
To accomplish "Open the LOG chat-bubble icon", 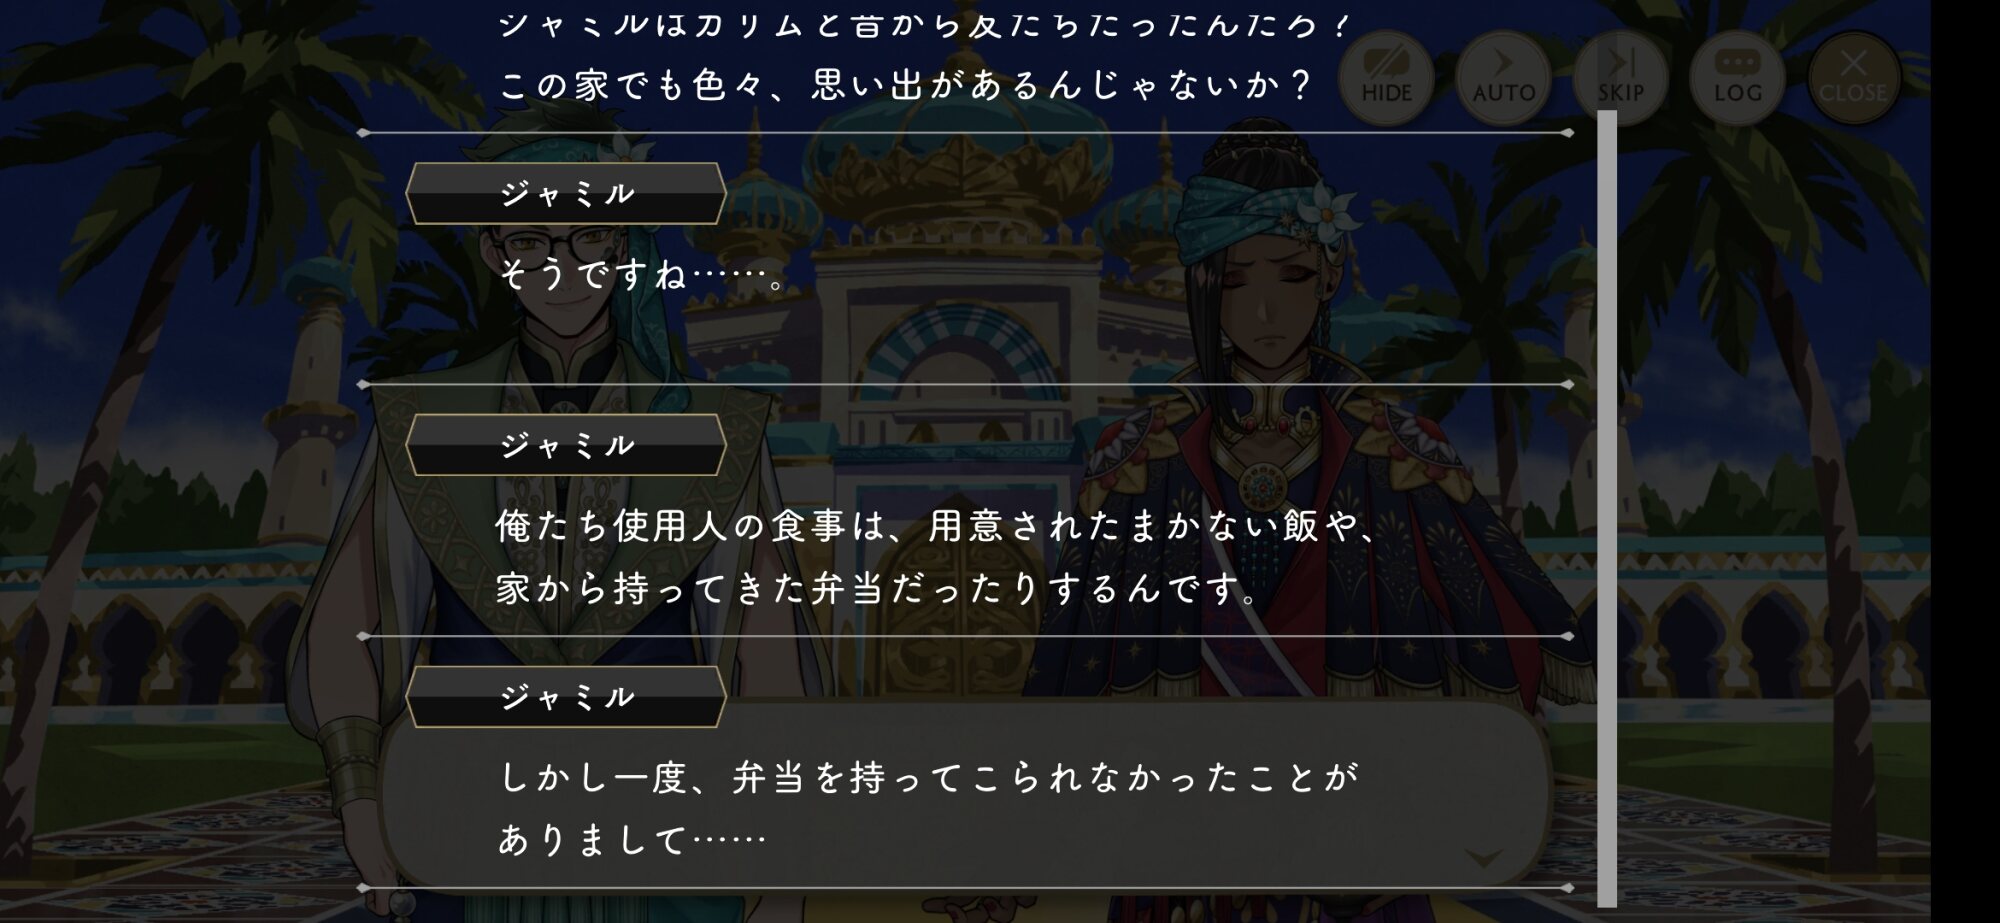I will (1737, 77).
